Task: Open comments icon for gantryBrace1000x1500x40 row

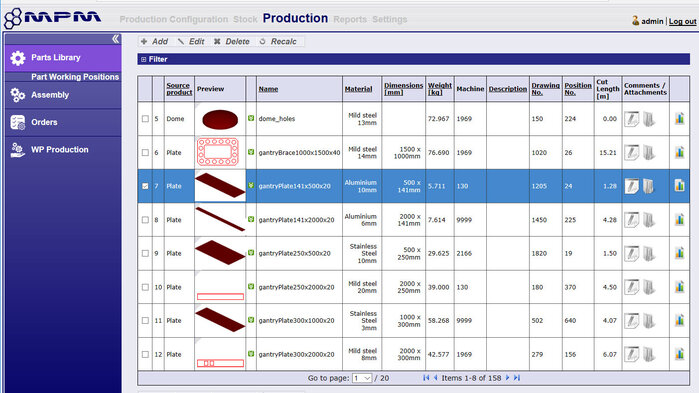Action: (x=631, y=152)
